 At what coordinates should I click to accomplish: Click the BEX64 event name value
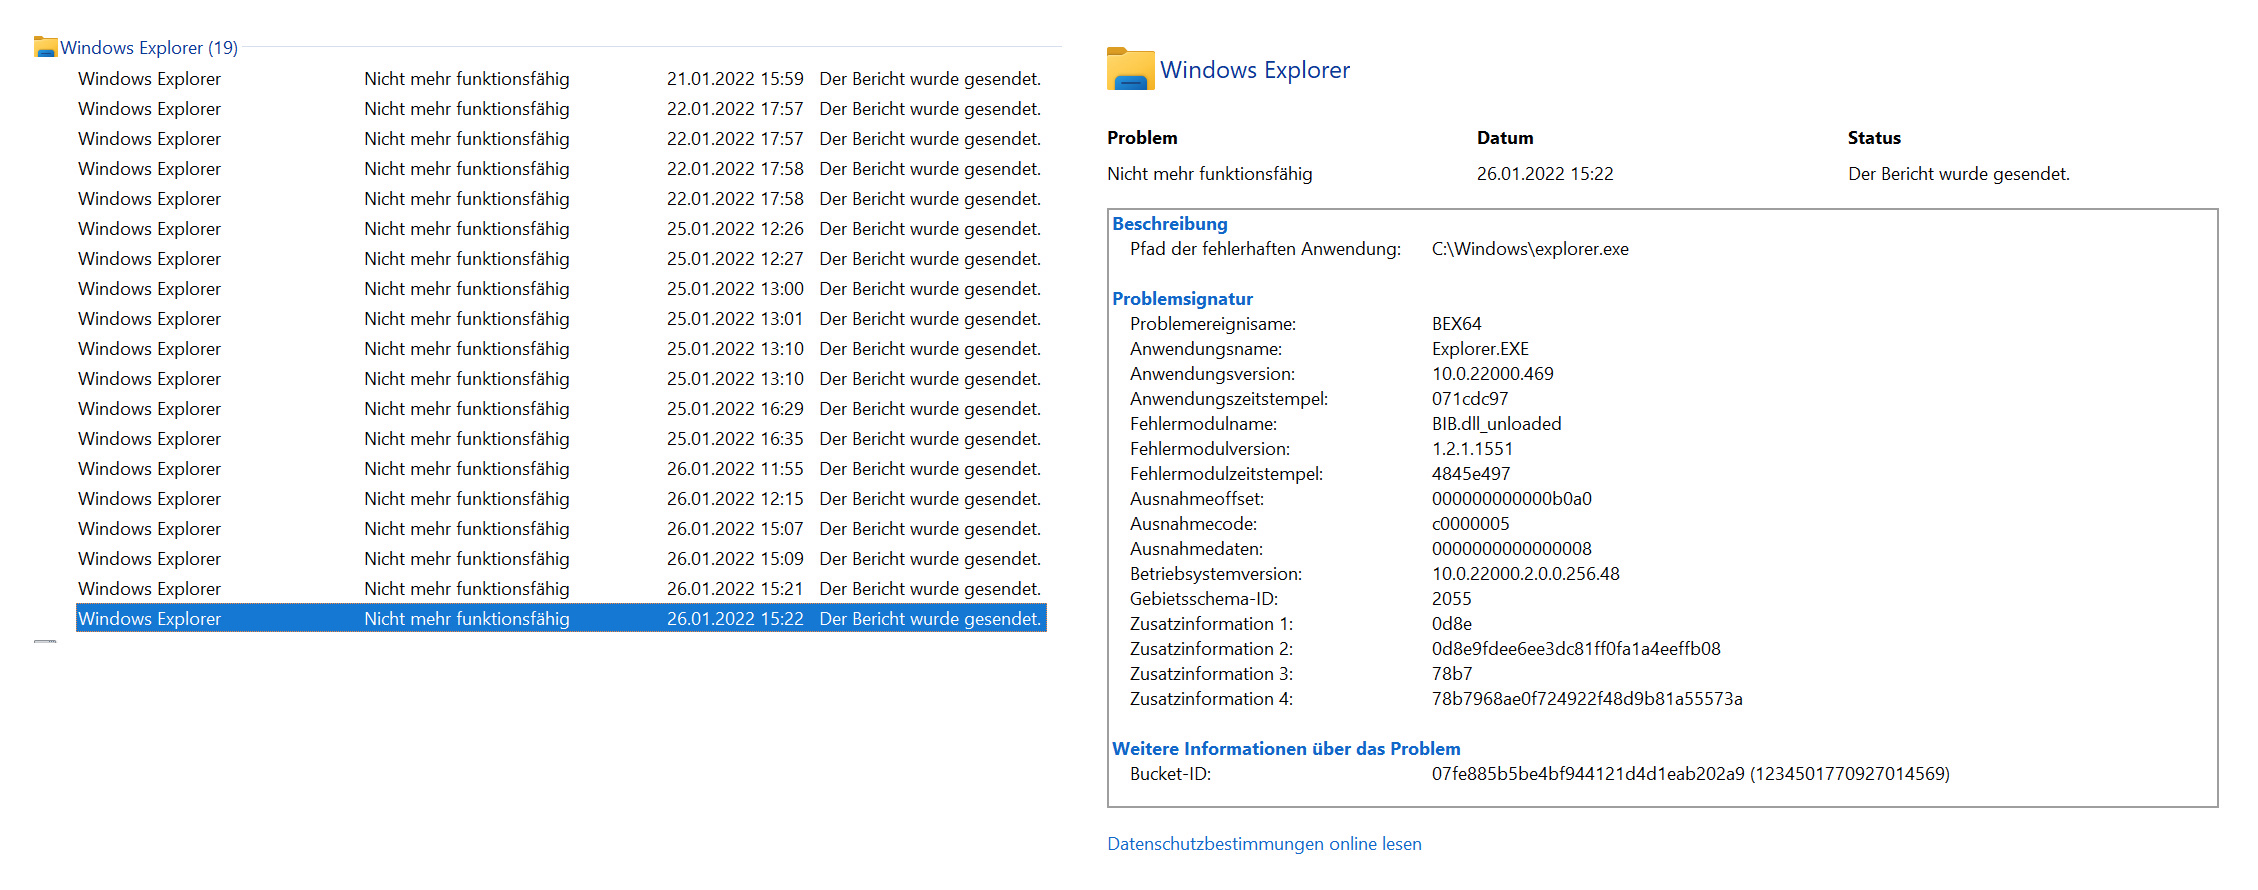click(1457, 324)
